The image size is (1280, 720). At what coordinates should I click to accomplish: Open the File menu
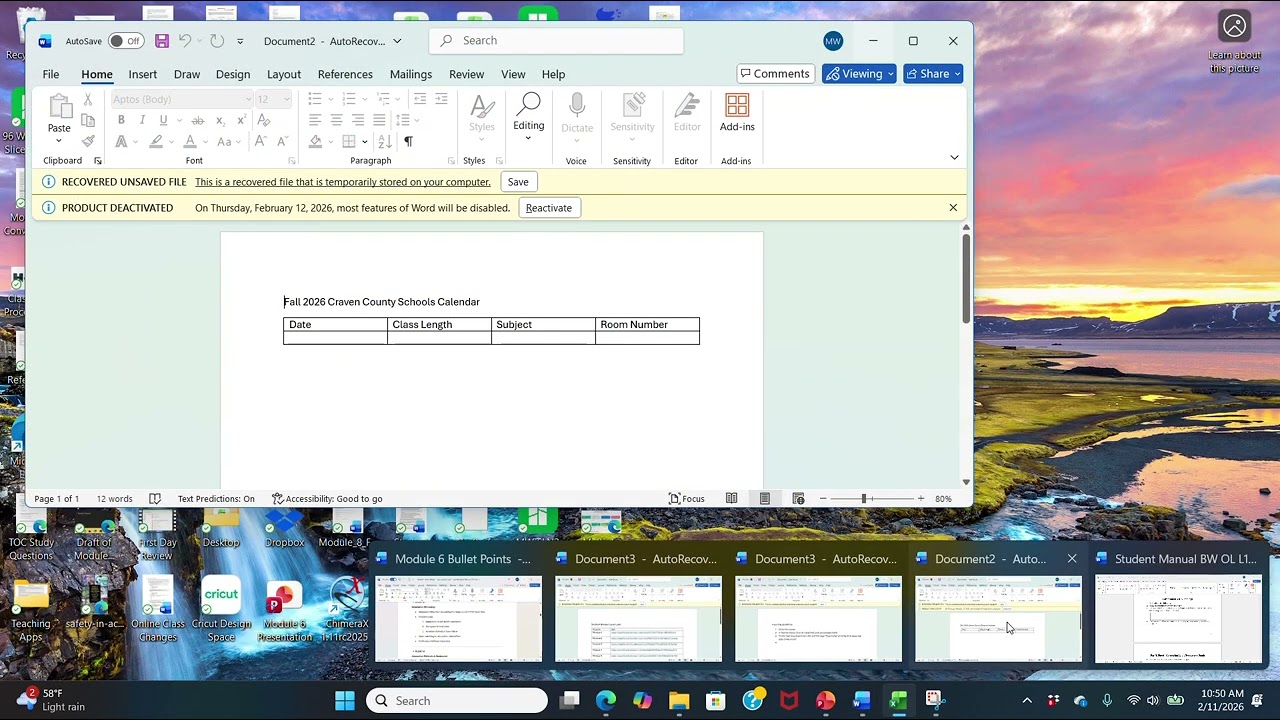coord(50,74)
